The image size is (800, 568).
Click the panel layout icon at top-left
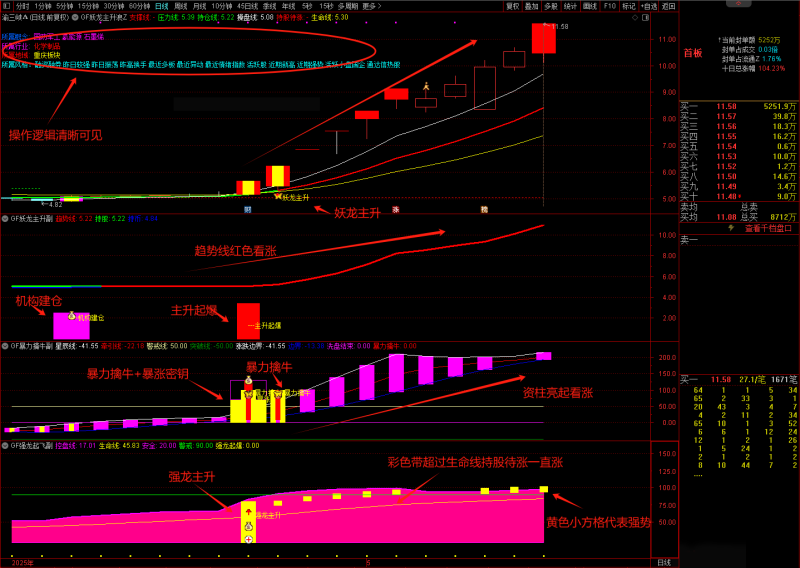click(6, 5)
